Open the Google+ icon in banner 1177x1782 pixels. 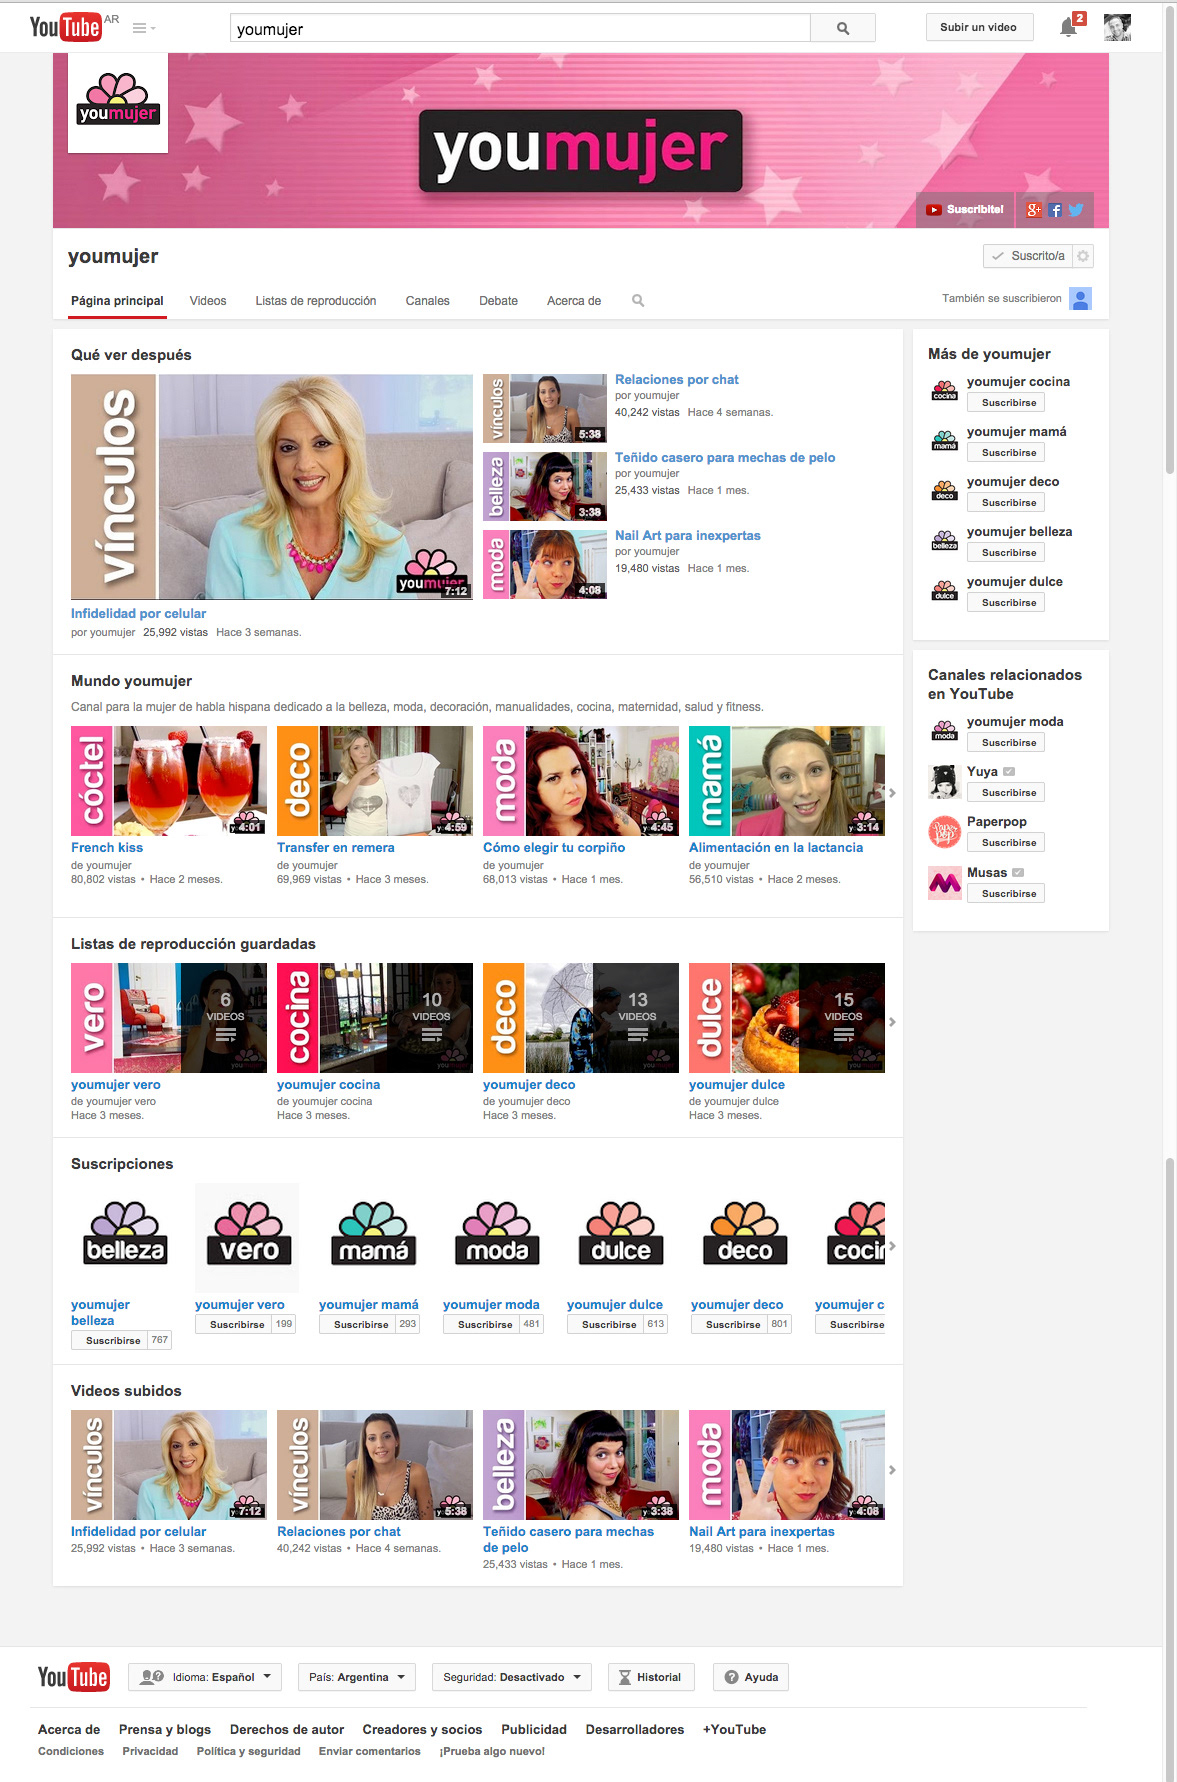tap(1034, 210)
